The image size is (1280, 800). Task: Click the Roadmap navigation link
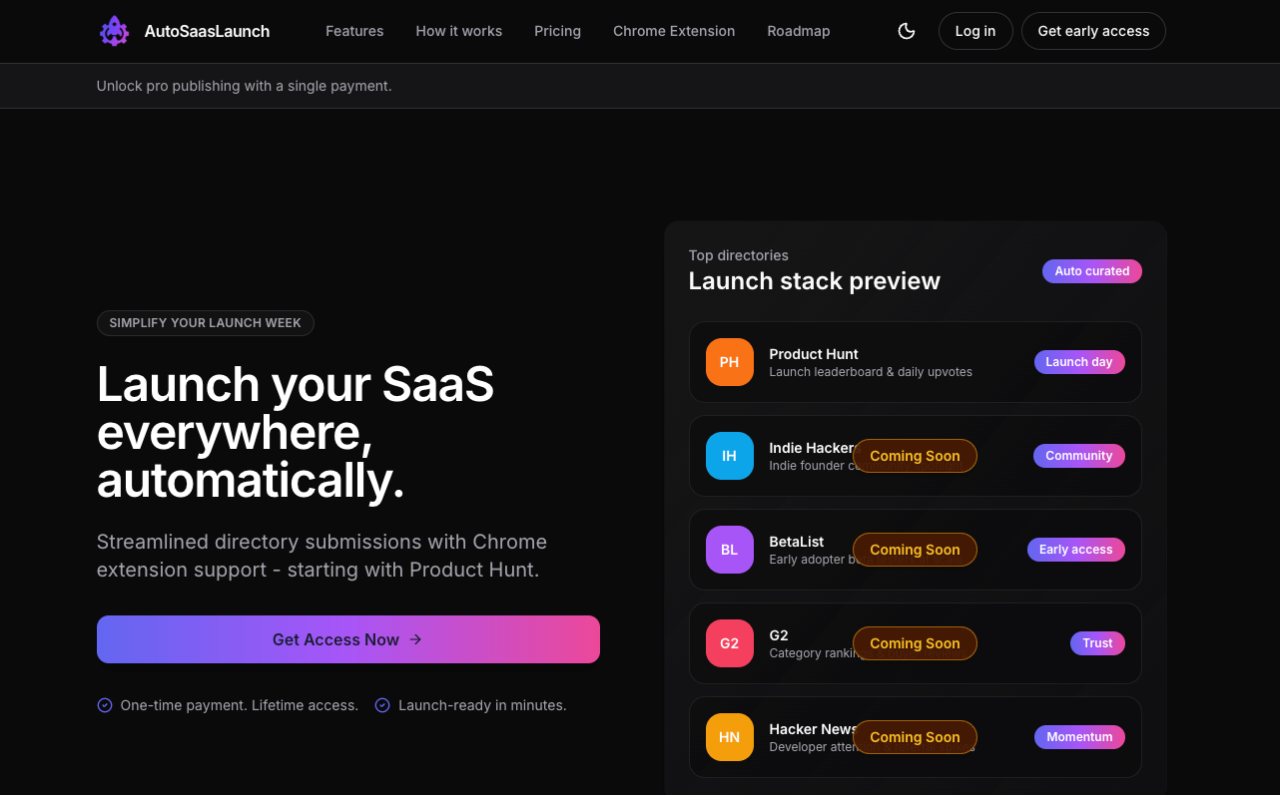(798, 31)
